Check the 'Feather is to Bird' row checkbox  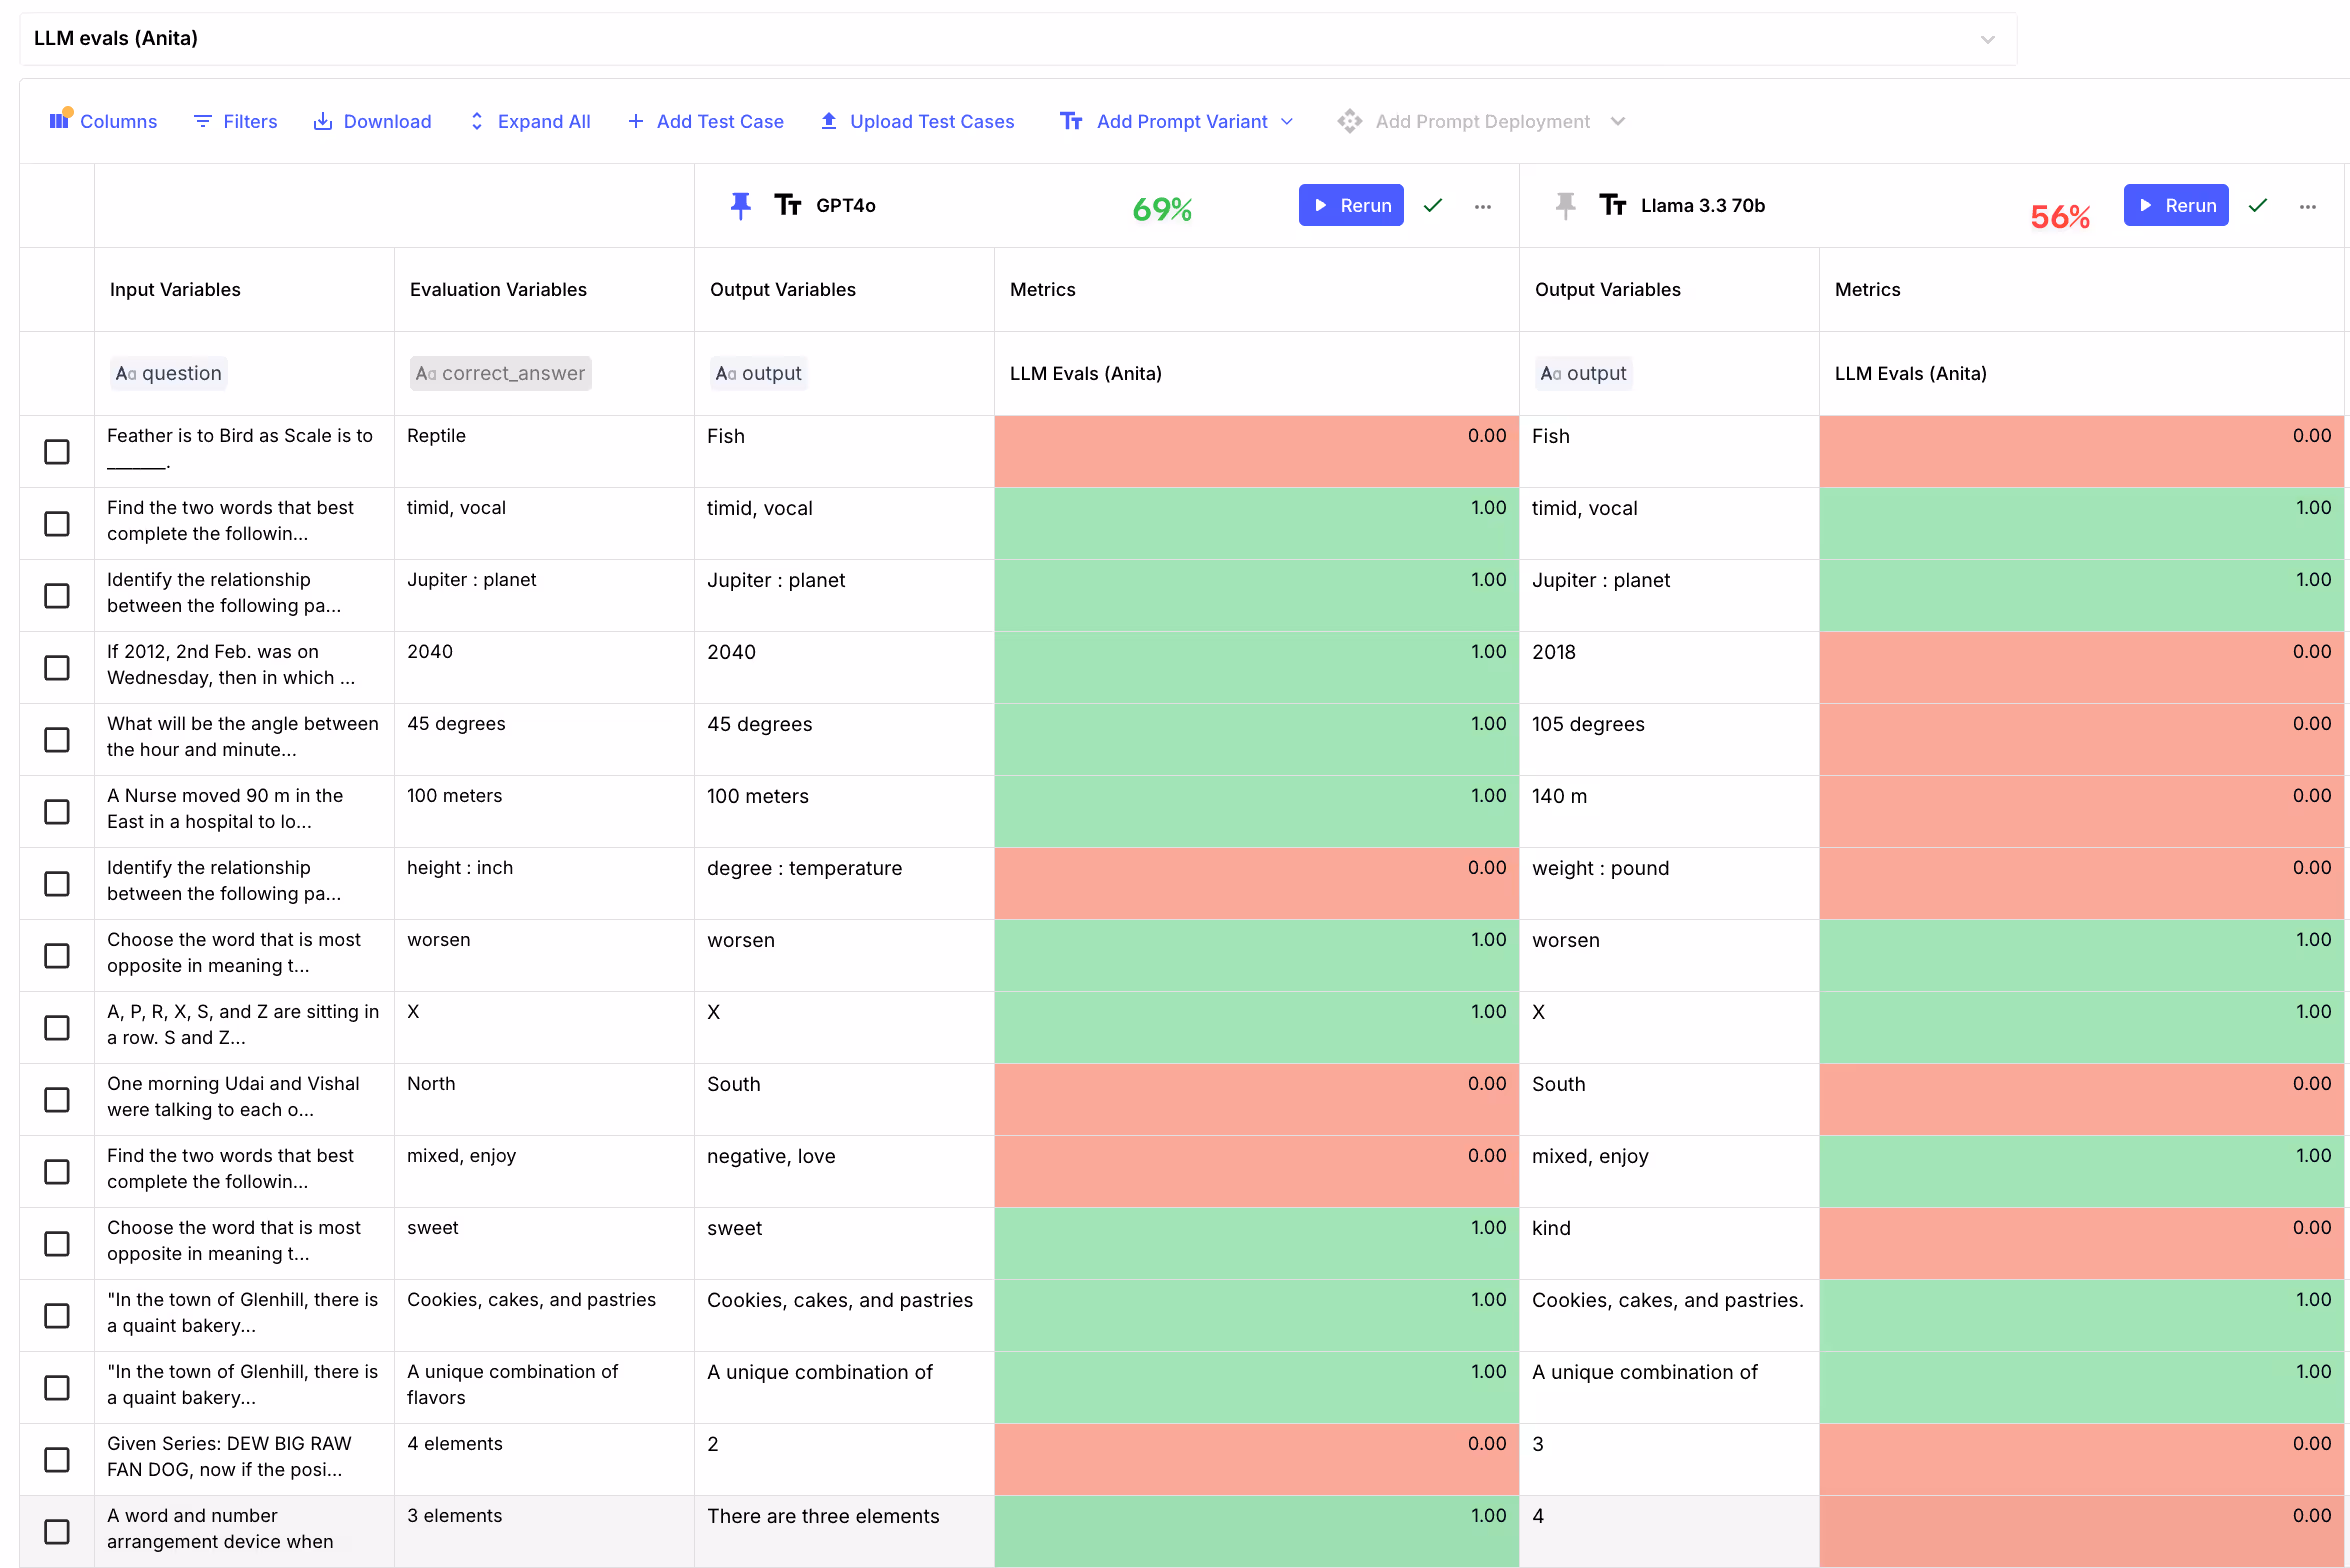click(x=57, y=452)
